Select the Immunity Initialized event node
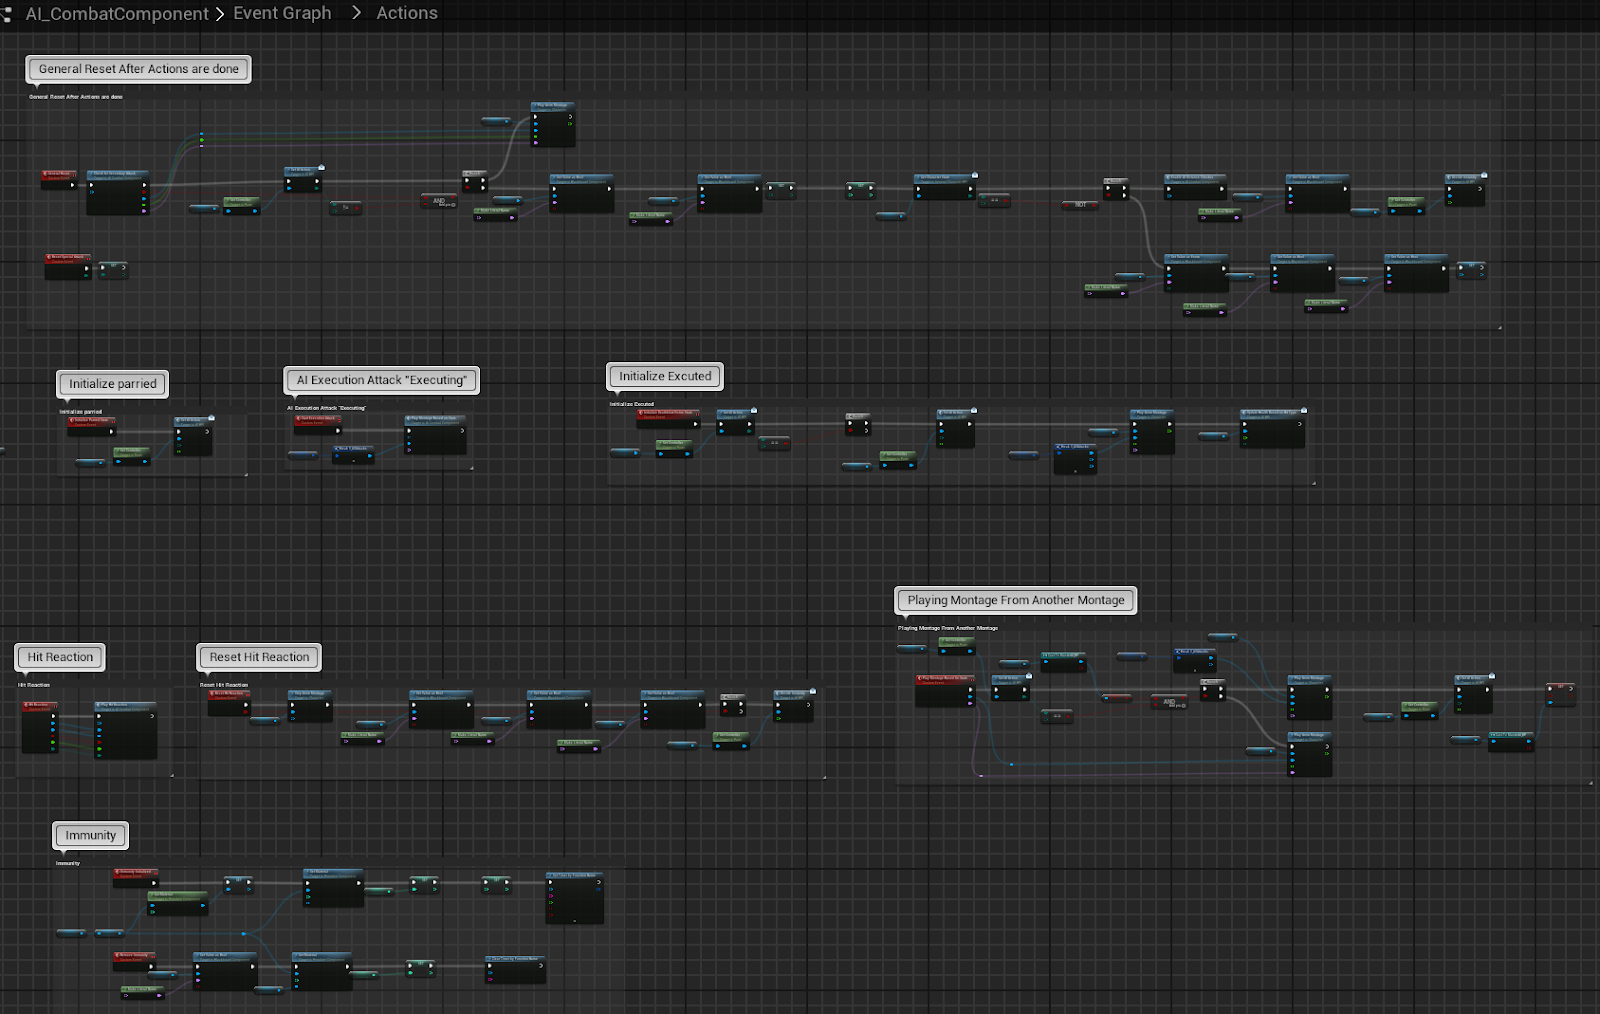The width and height of the screenshot is (1600, 1014). (x=135, y=878)
